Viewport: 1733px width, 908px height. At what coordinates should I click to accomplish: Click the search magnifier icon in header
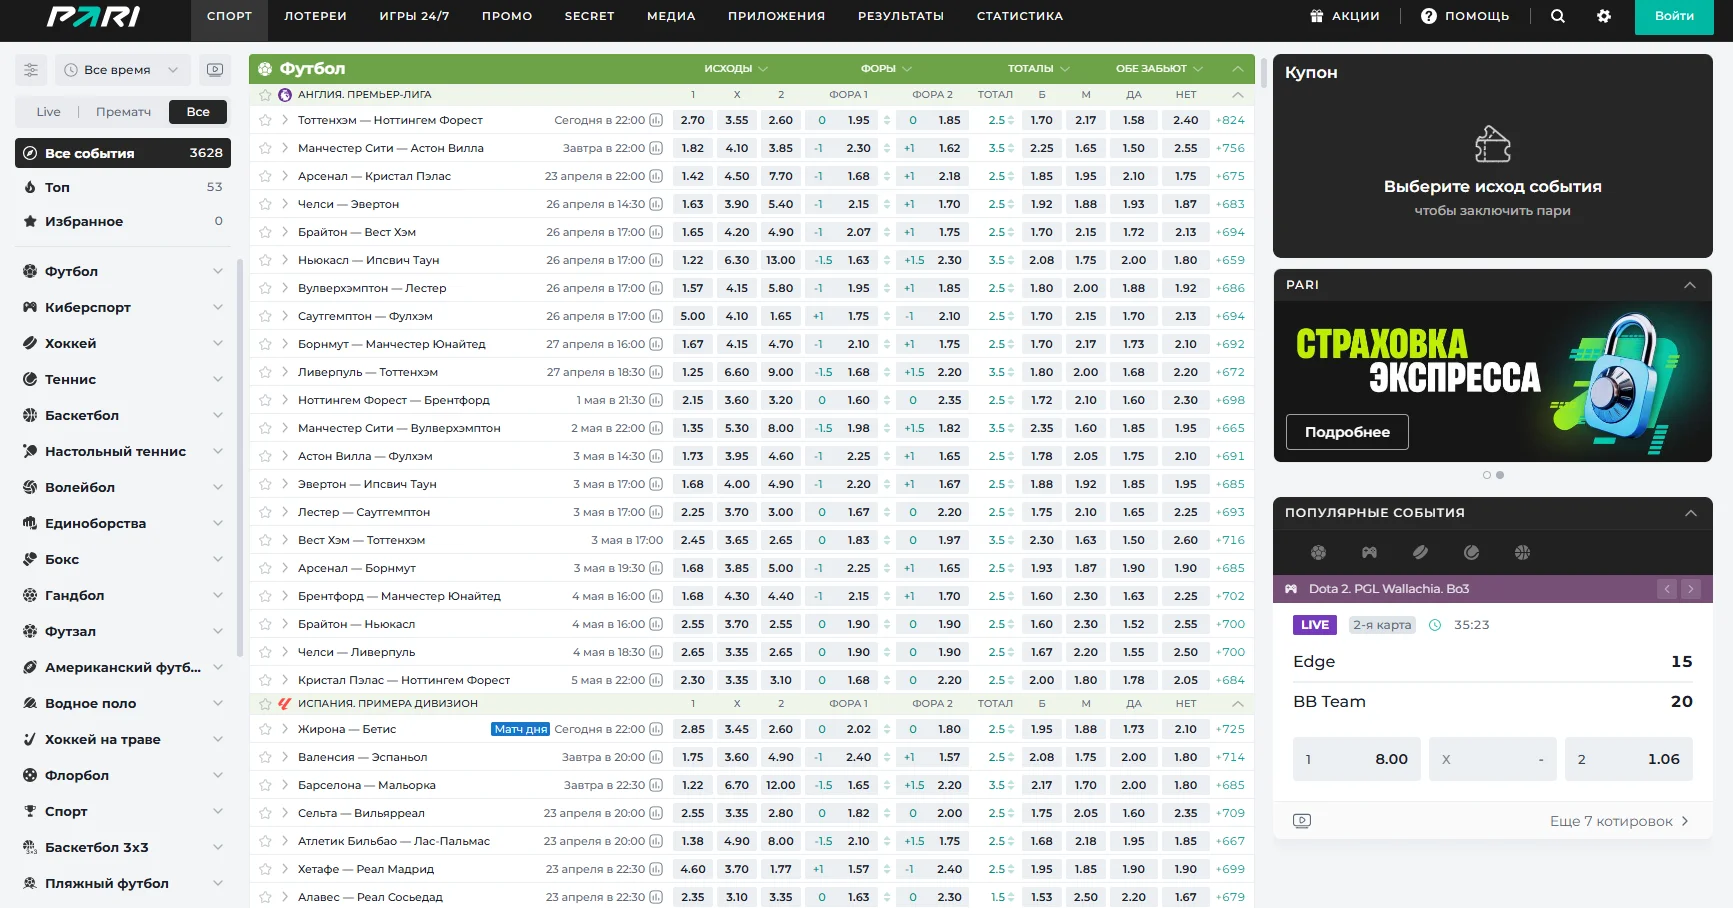[1557, 16]
